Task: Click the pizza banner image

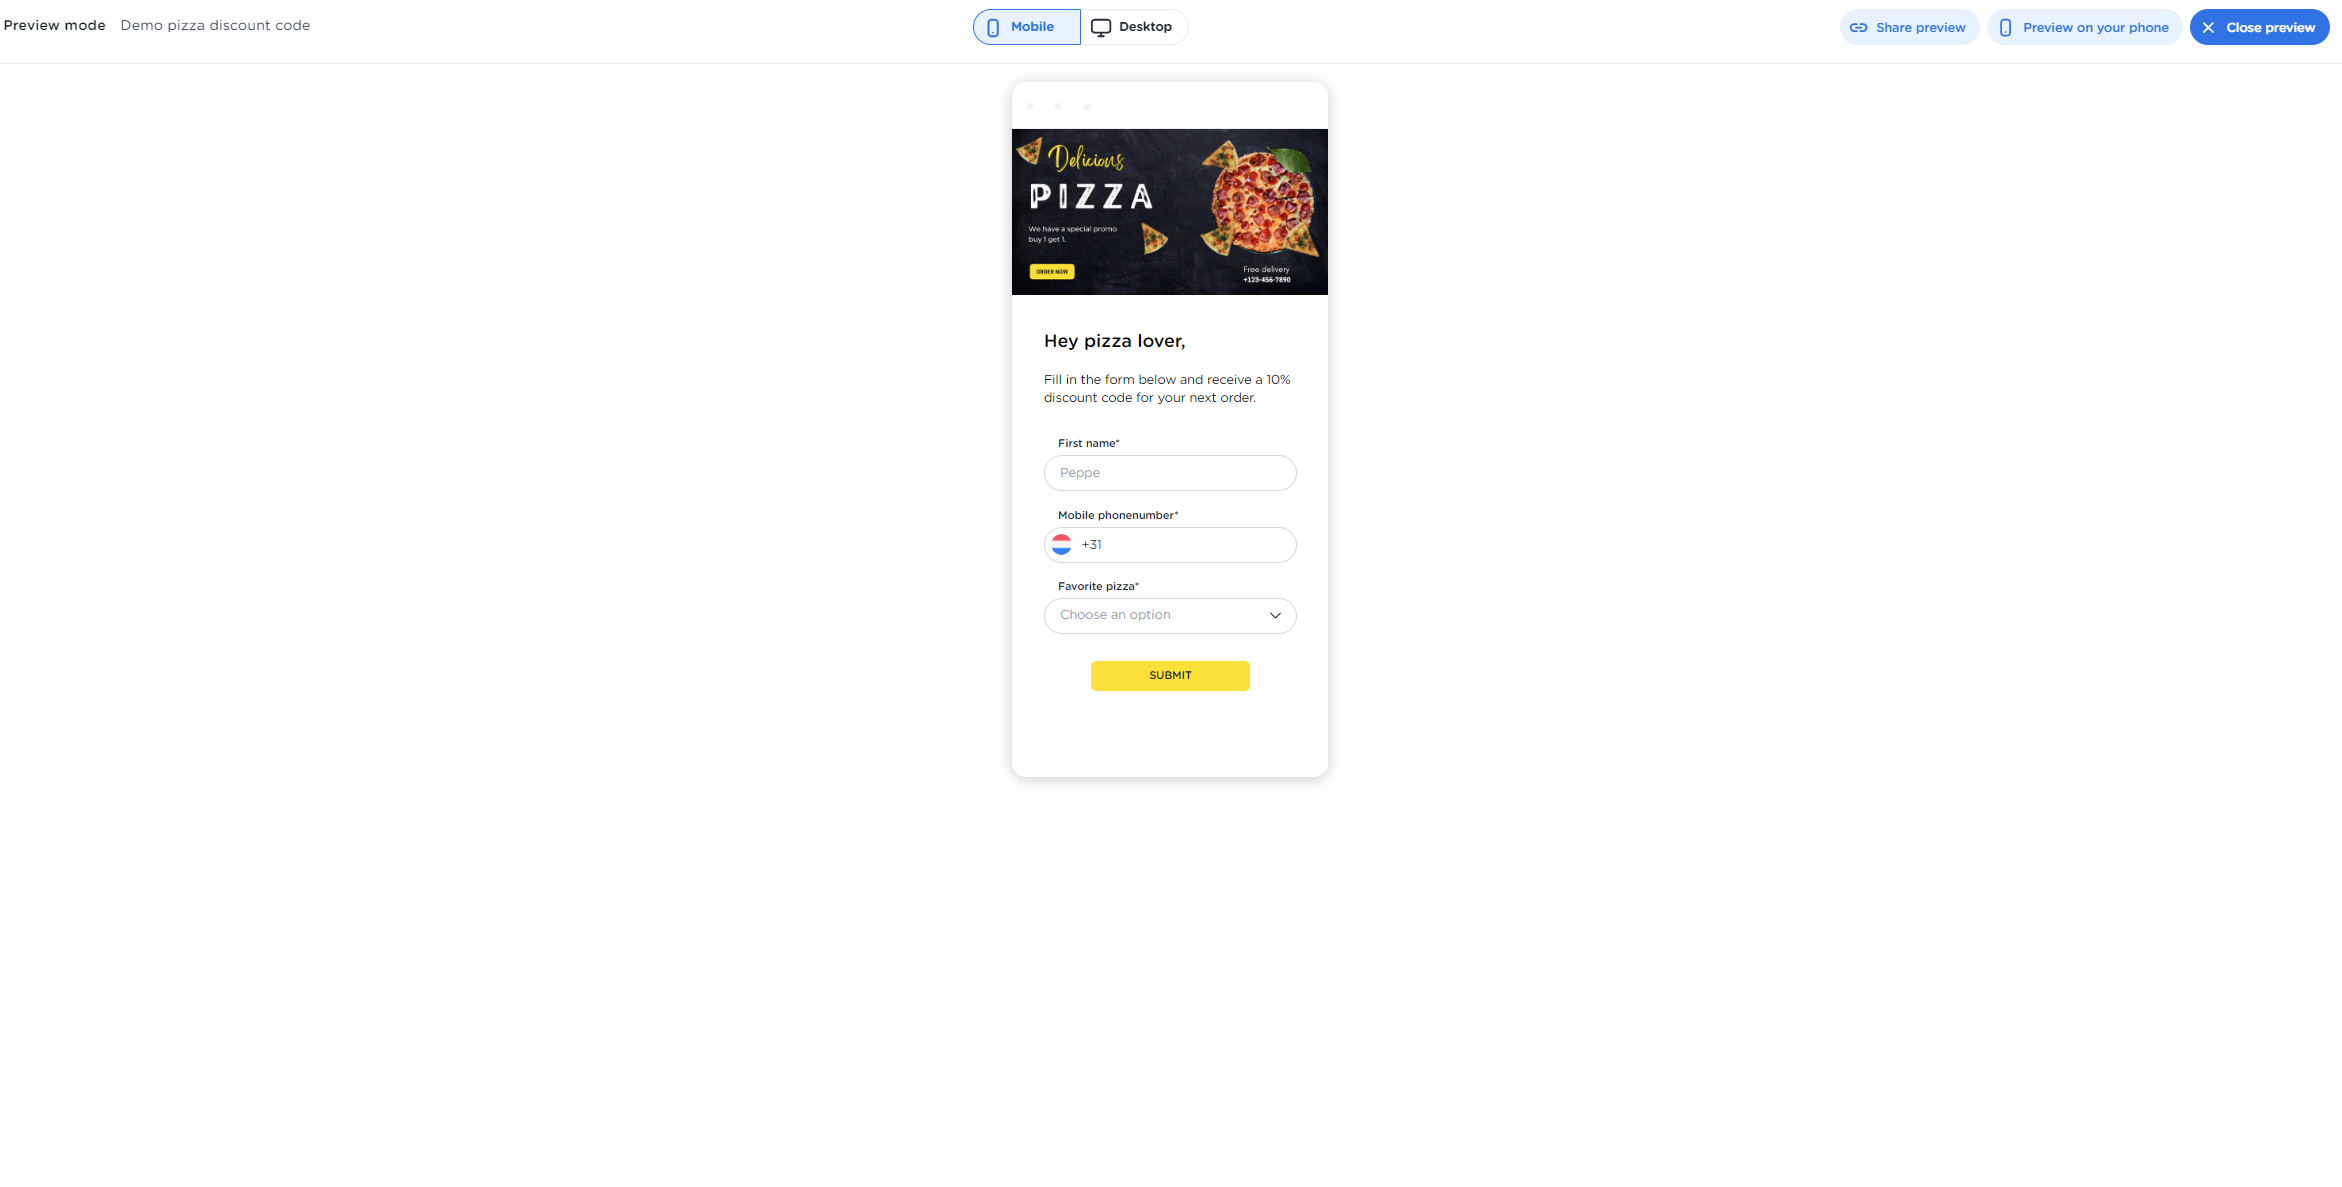Action: coord(1170,211)
